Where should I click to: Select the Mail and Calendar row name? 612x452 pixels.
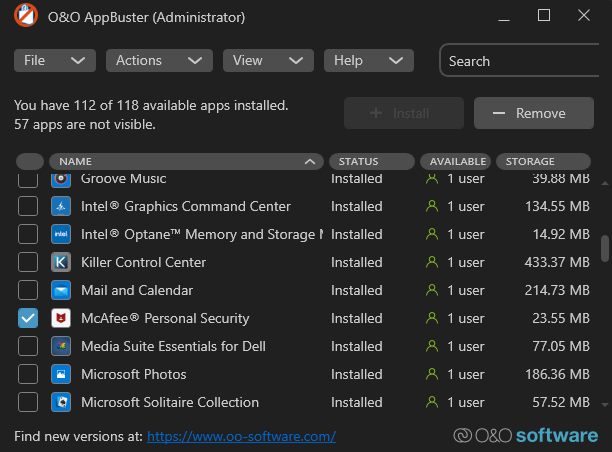pyautogui.click(x=137, y=290)
